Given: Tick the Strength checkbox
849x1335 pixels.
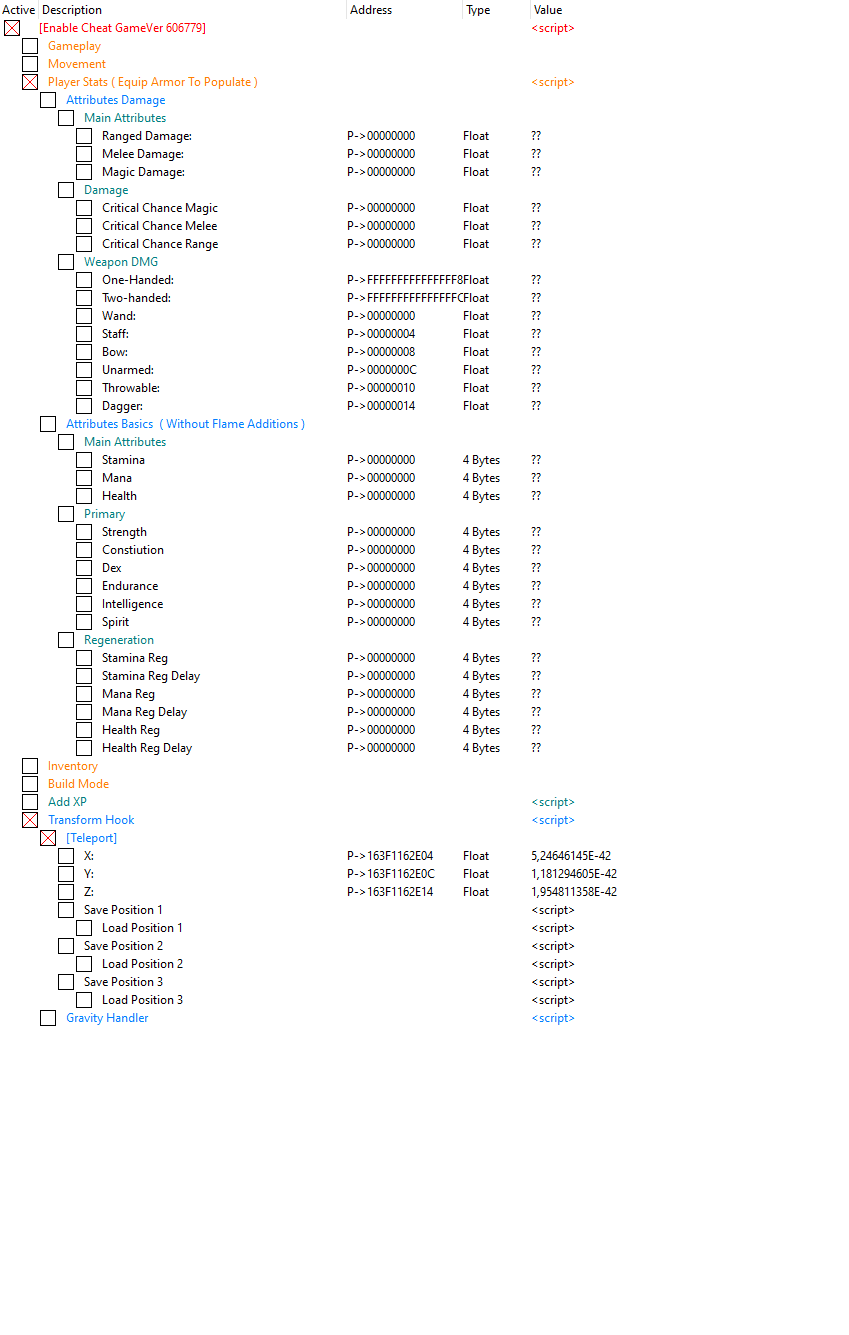Looking at the screenshot, I should click(x=84, y=532).
